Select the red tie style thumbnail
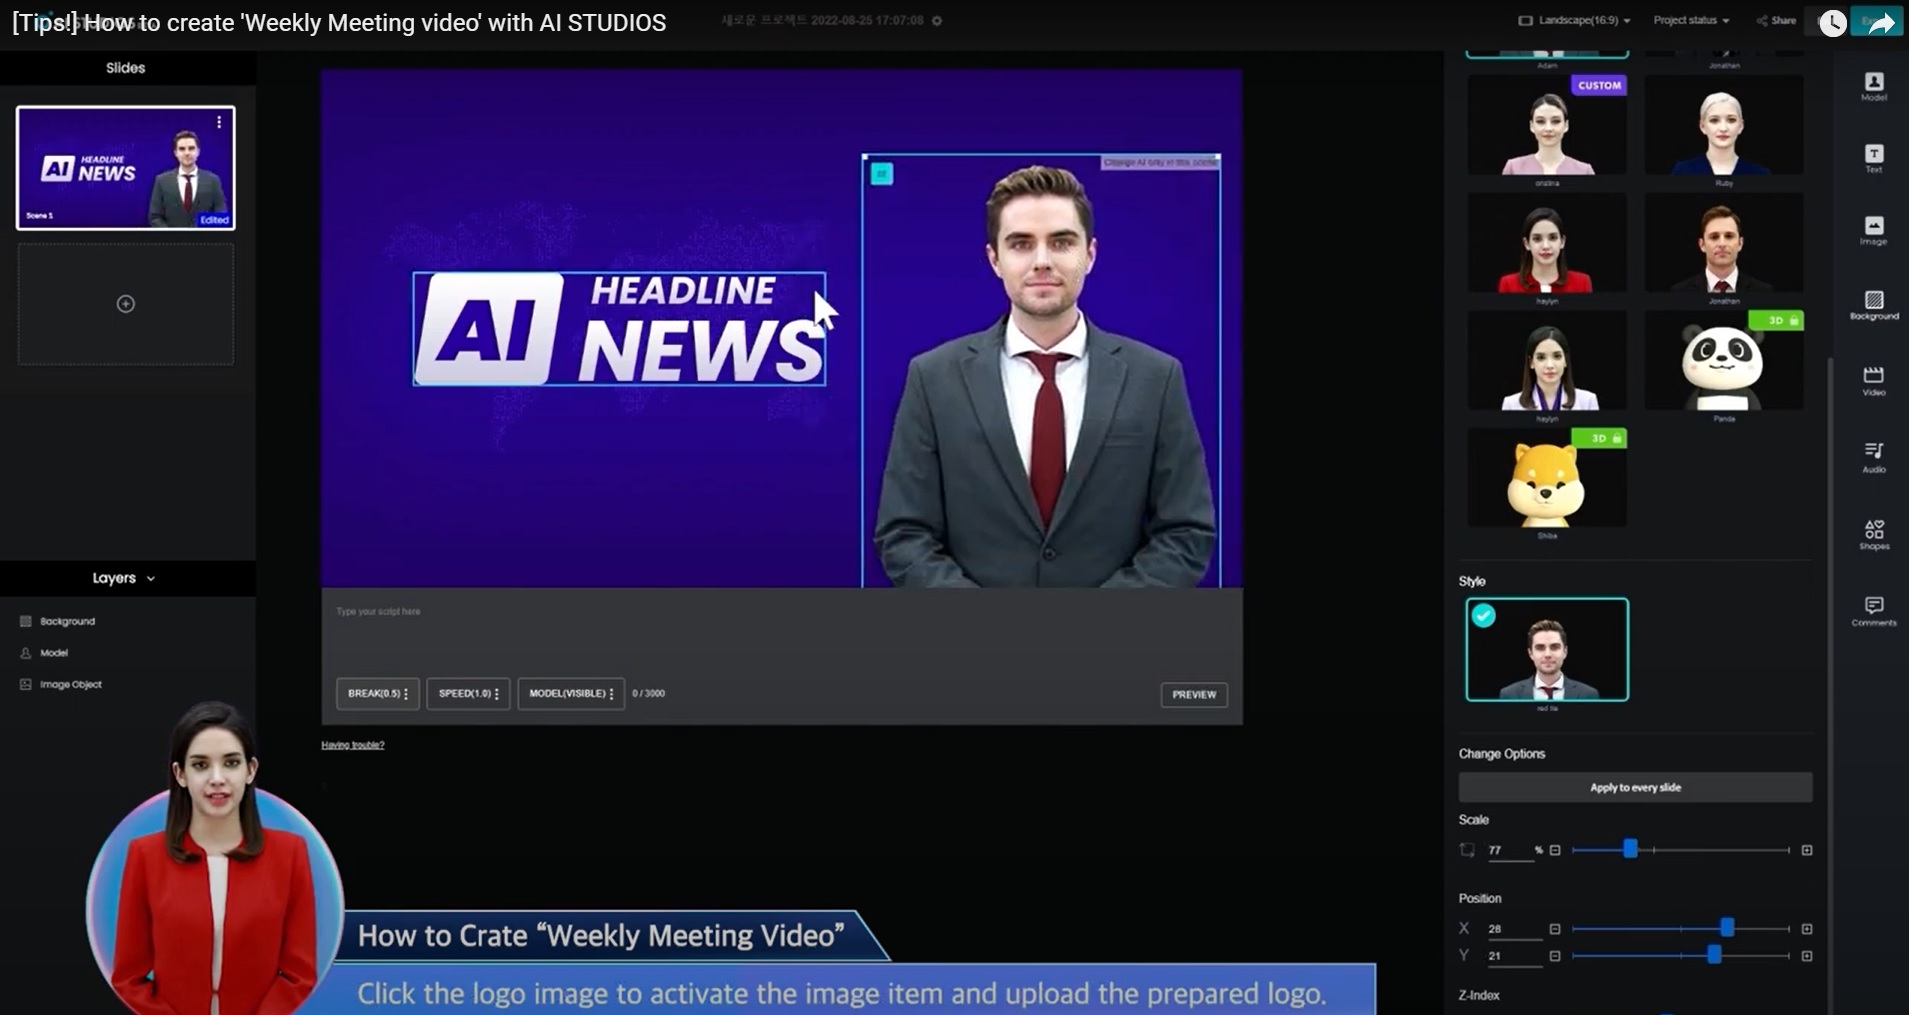The image size is (1909, 1015). point(1547,650)
